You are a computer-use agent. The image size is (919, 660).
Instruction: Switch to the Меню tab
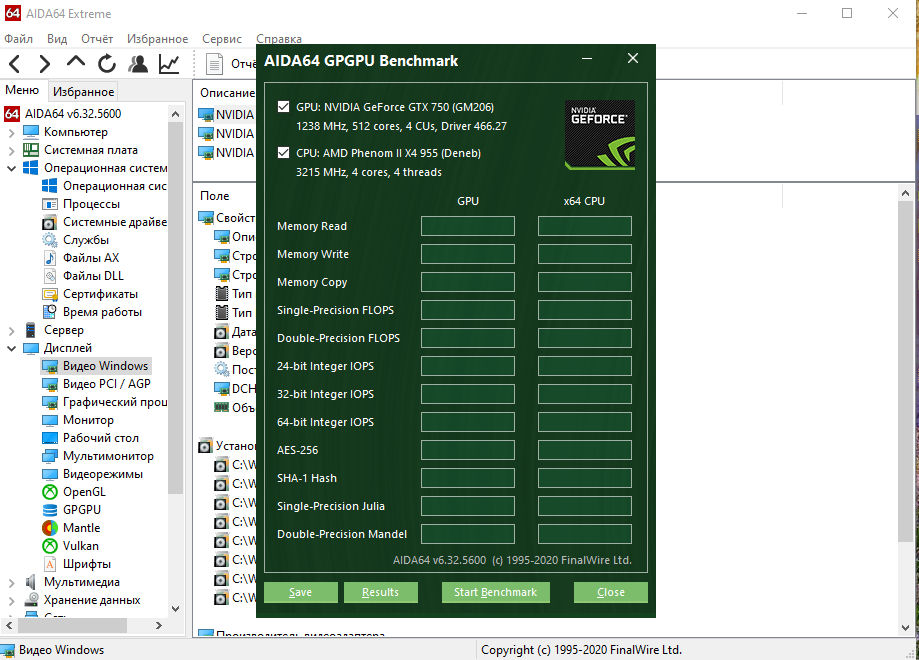pos(22,90)
